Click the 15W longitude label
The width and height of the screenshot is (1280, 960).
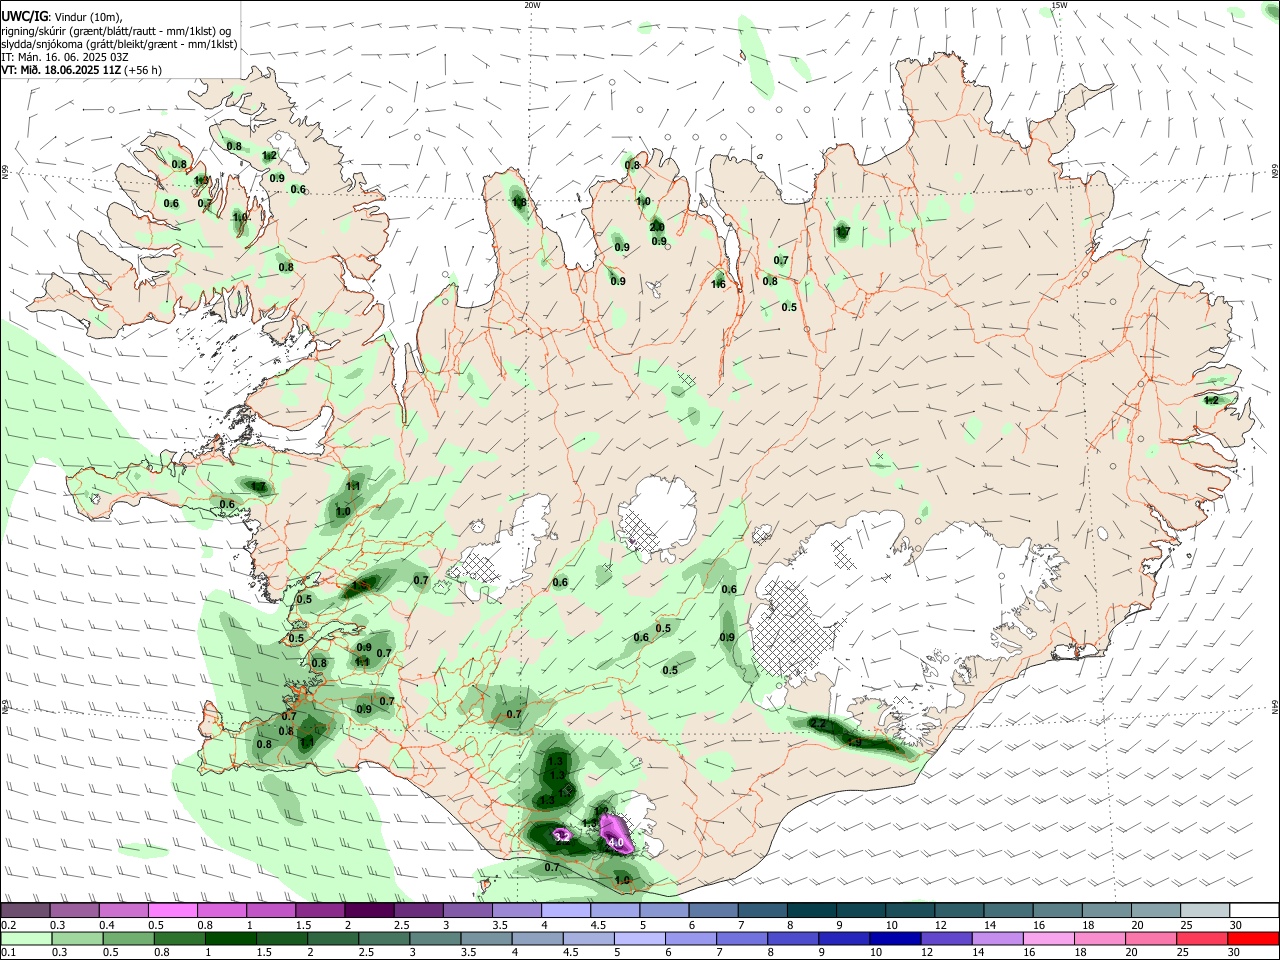click(x=1059, y=5)
